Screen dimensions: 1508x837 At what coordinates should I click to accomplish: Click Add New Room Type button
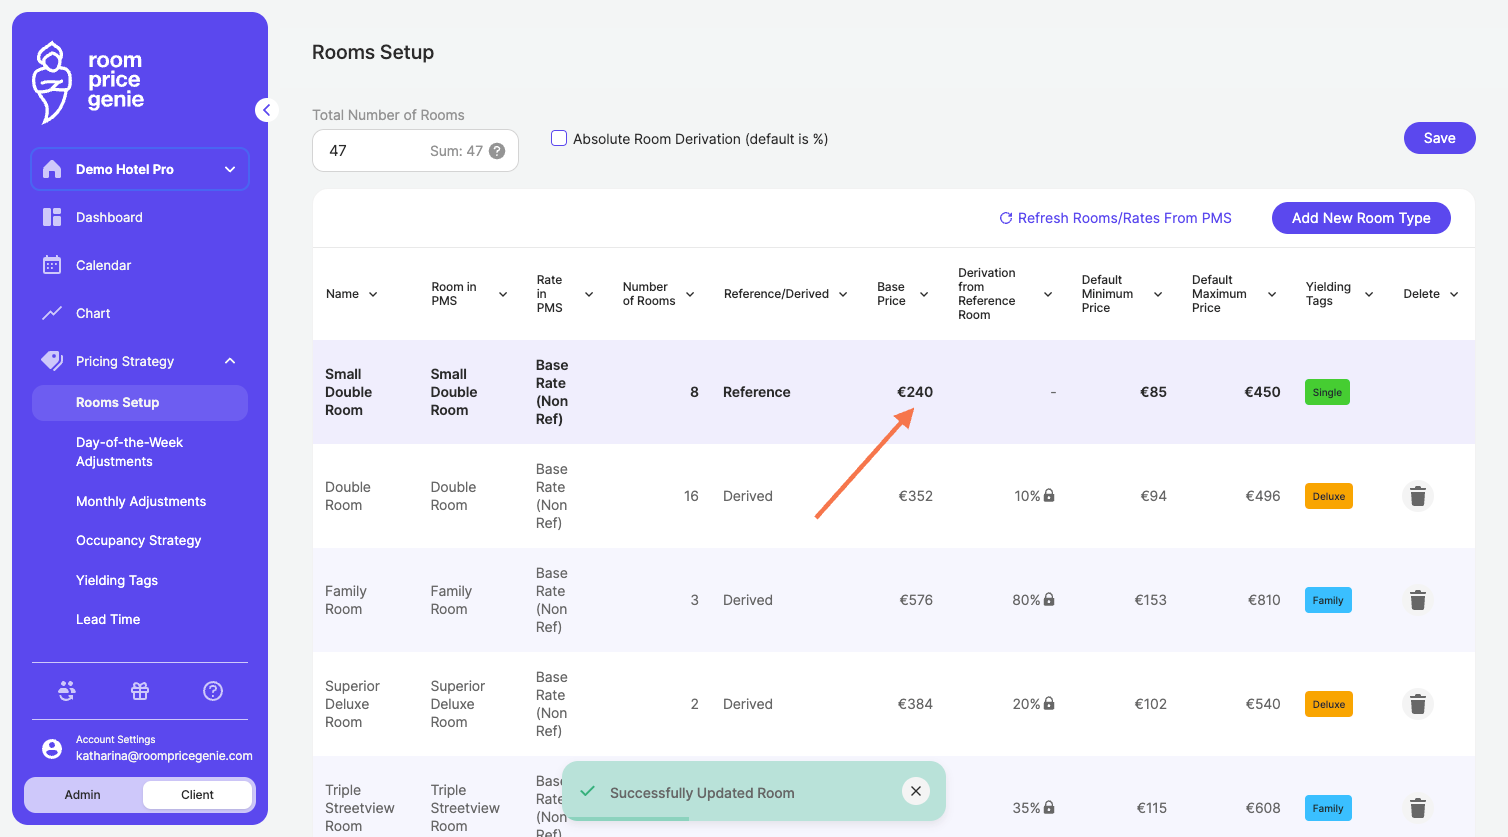[x=1361, y=218]
